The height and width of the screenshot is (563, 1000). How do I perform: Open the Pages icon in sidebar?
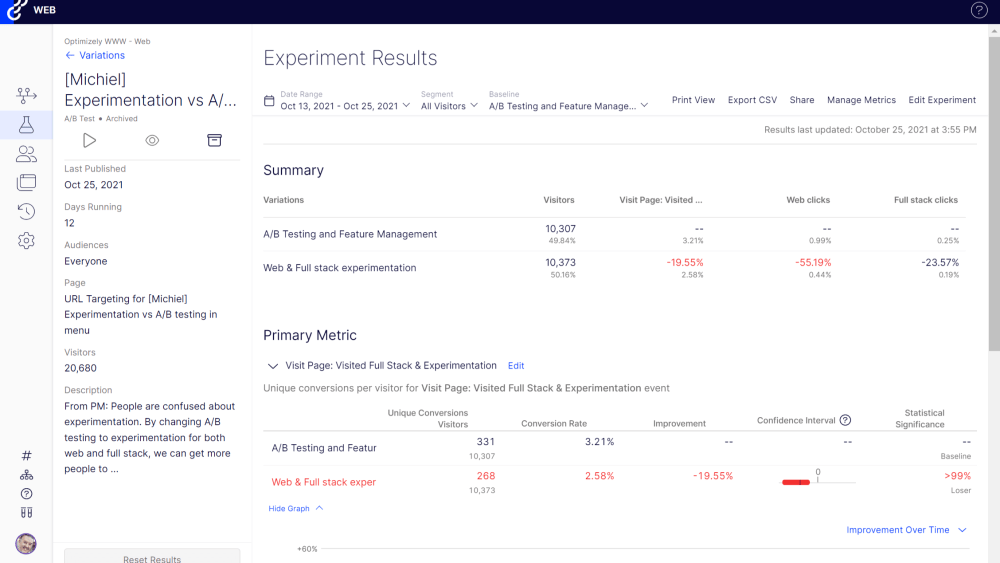[26, 182]
